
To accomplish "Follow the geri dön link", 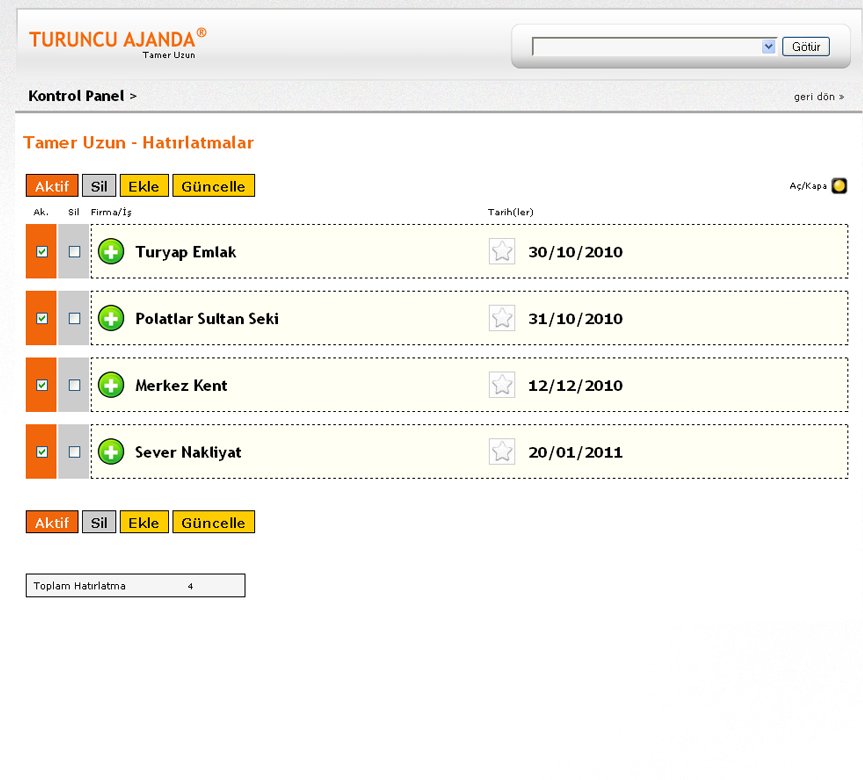I will pos(818,97).
